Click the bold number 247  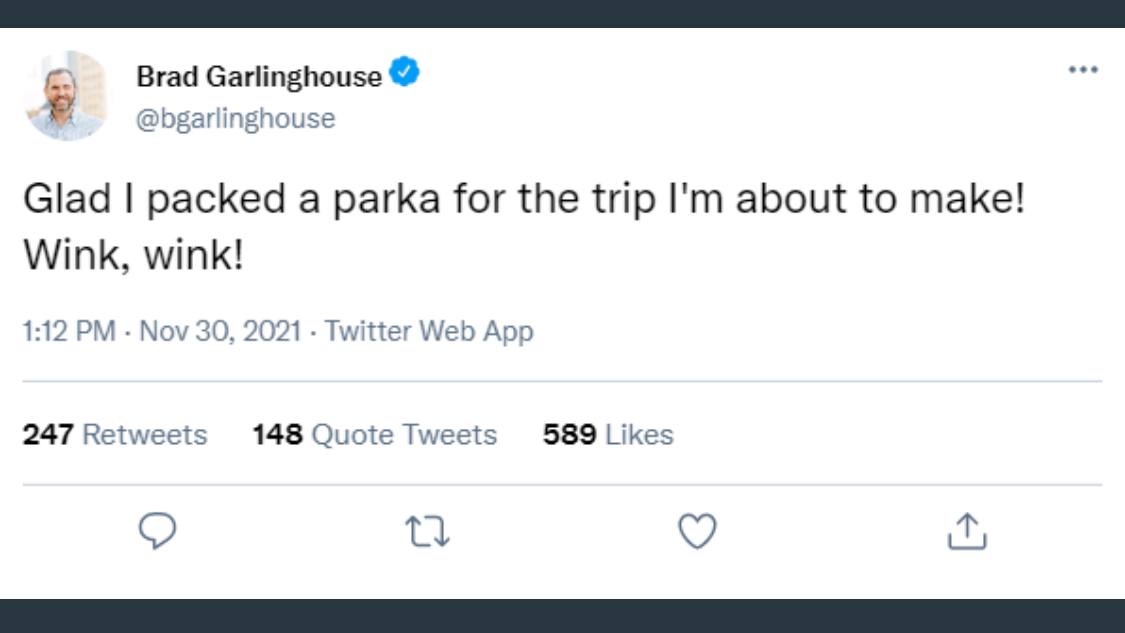tap(48, 435)
